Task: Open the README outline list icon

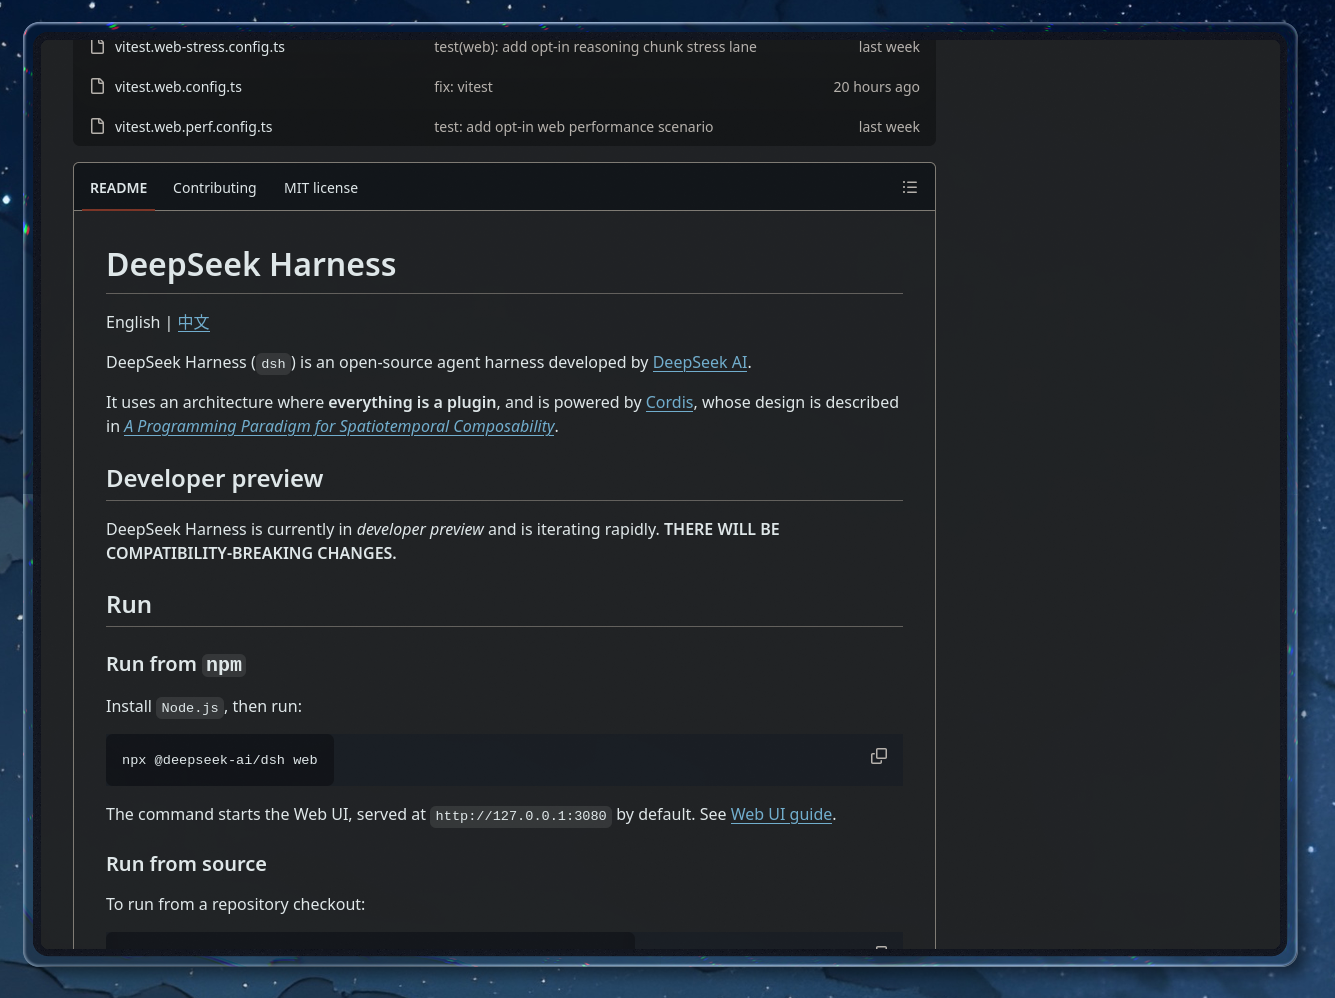Action: click(x=910, y=187)
